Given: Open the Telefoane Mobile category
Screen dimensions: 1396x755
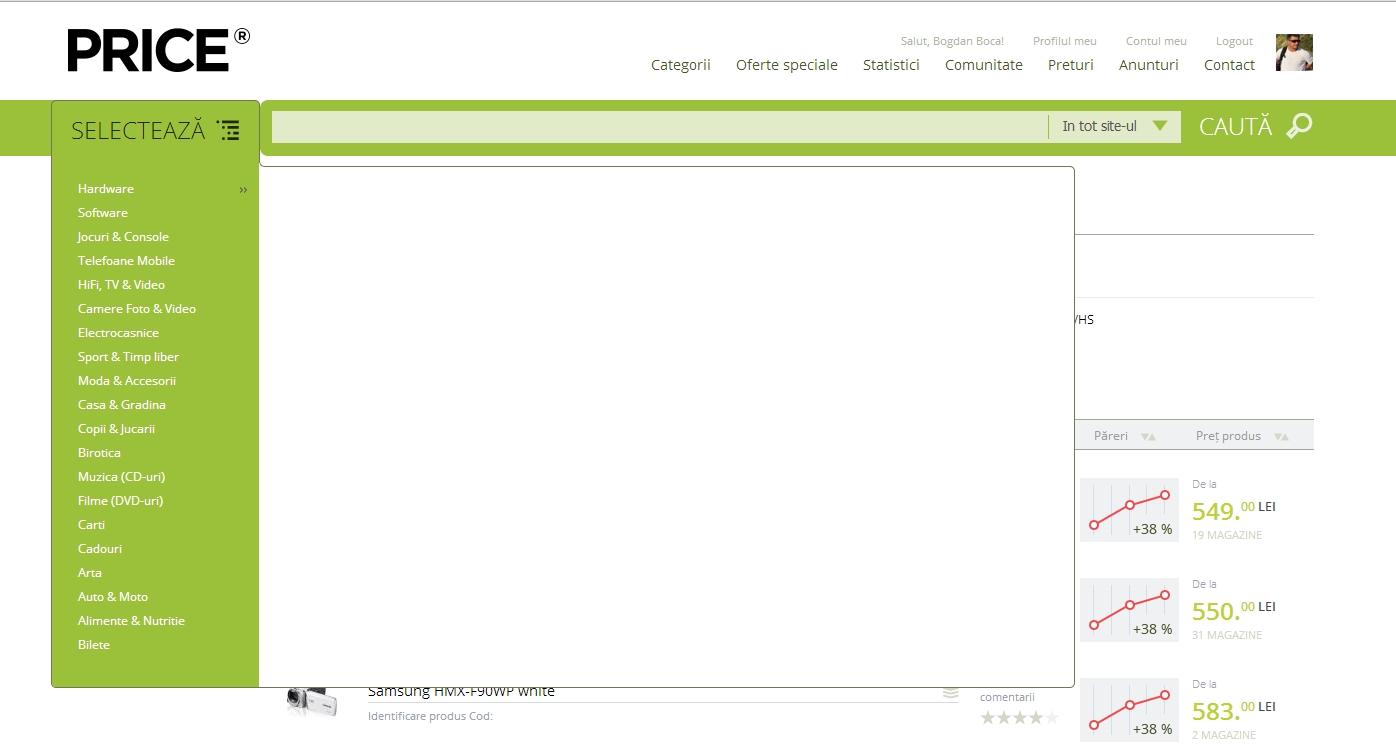Looking at the screenshot, I should coord(126,261).
